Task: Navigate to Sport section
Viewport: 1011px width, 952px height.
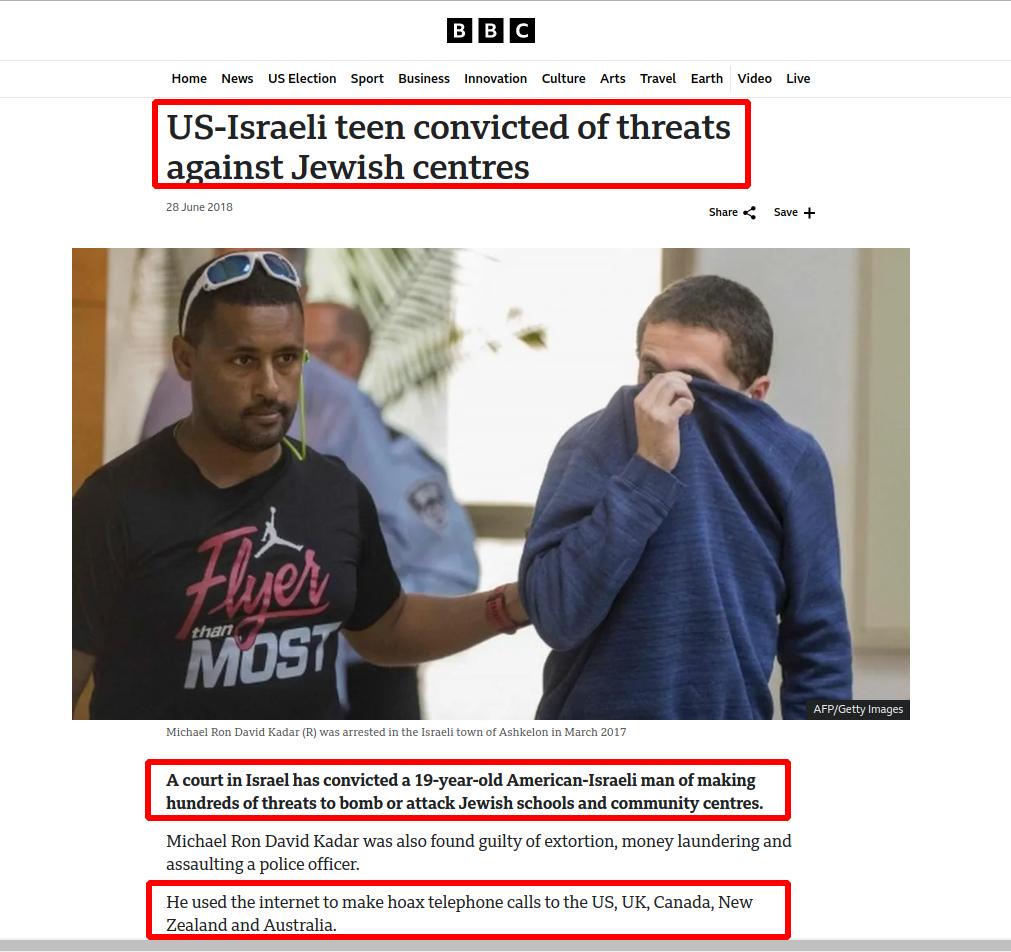Action: [x=367, y=79]
